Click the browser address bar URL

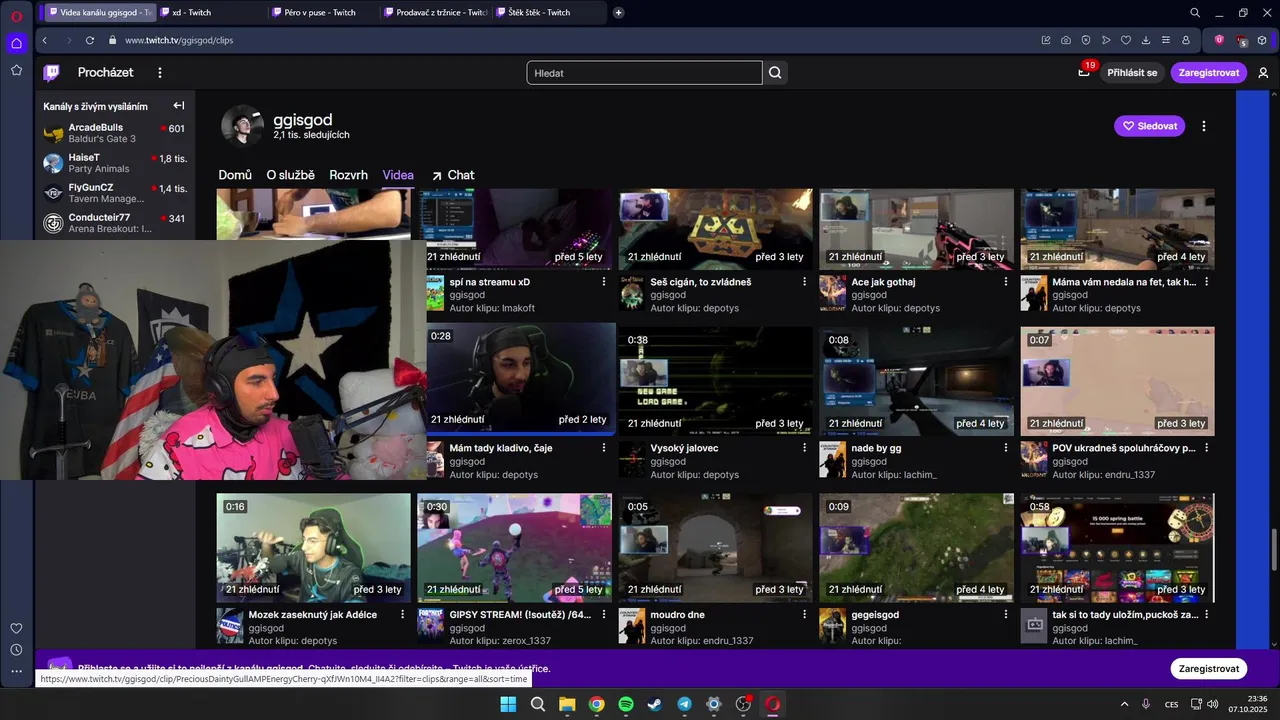[x=179, y=40]
